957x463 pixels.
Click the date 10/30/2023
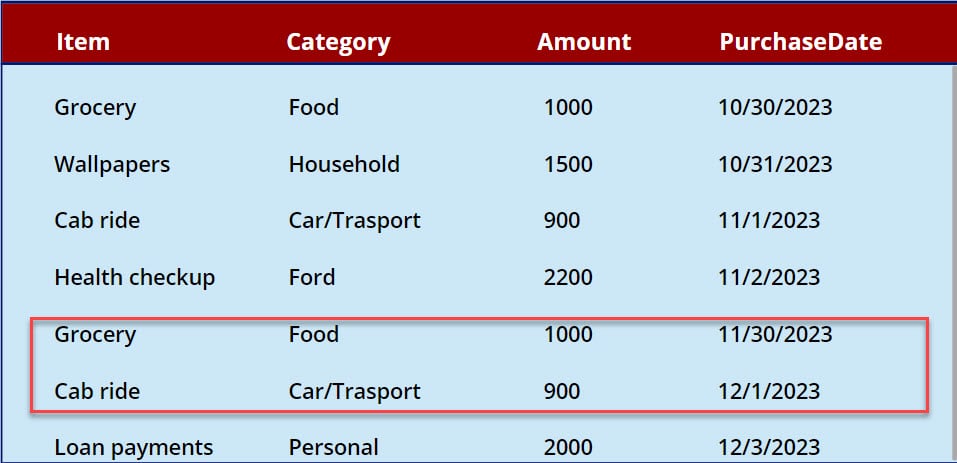pyautogui.click(x=775, y=107)
